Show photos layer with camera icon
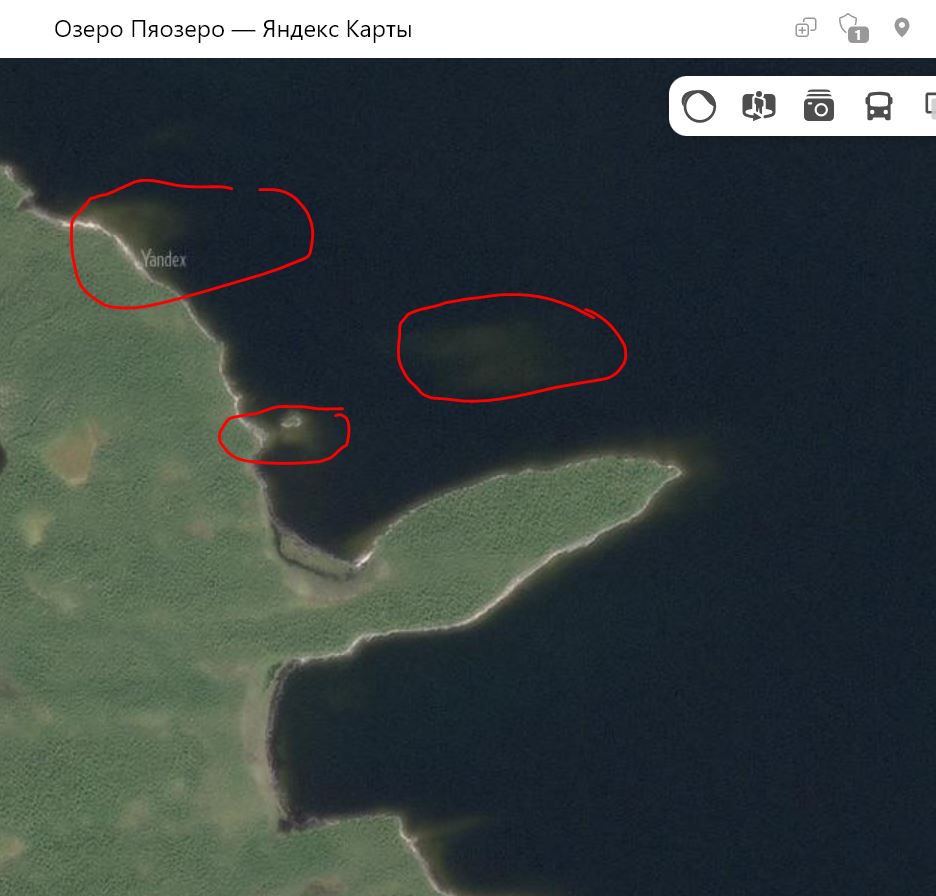Image resolution: width=936 pixels, height=896 pixels. pyautogui.click(x=819, y=105)
